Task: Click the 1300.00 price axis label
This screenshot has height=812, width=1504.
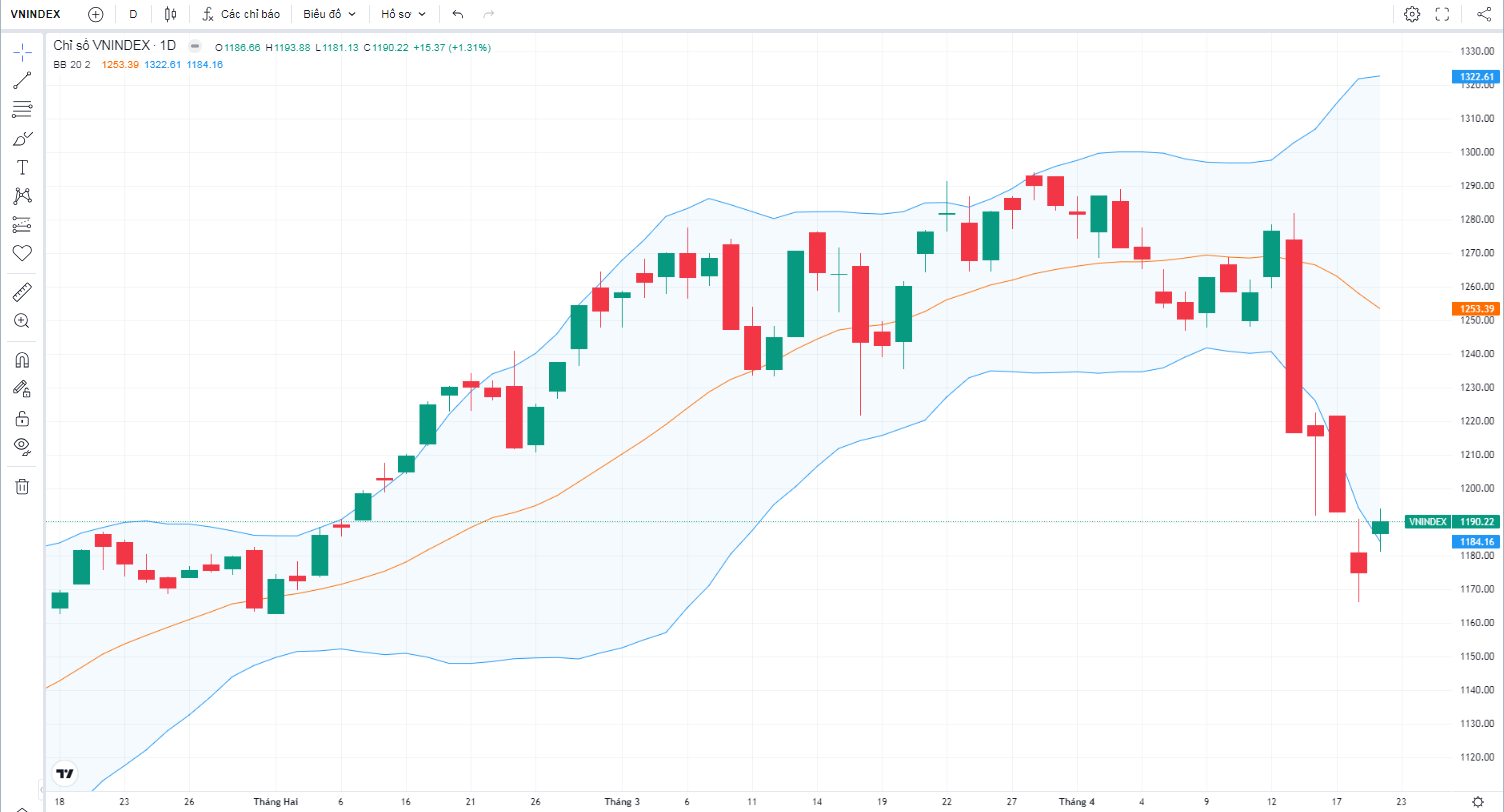Action: pyautogui.click(x=1476, y=152)
